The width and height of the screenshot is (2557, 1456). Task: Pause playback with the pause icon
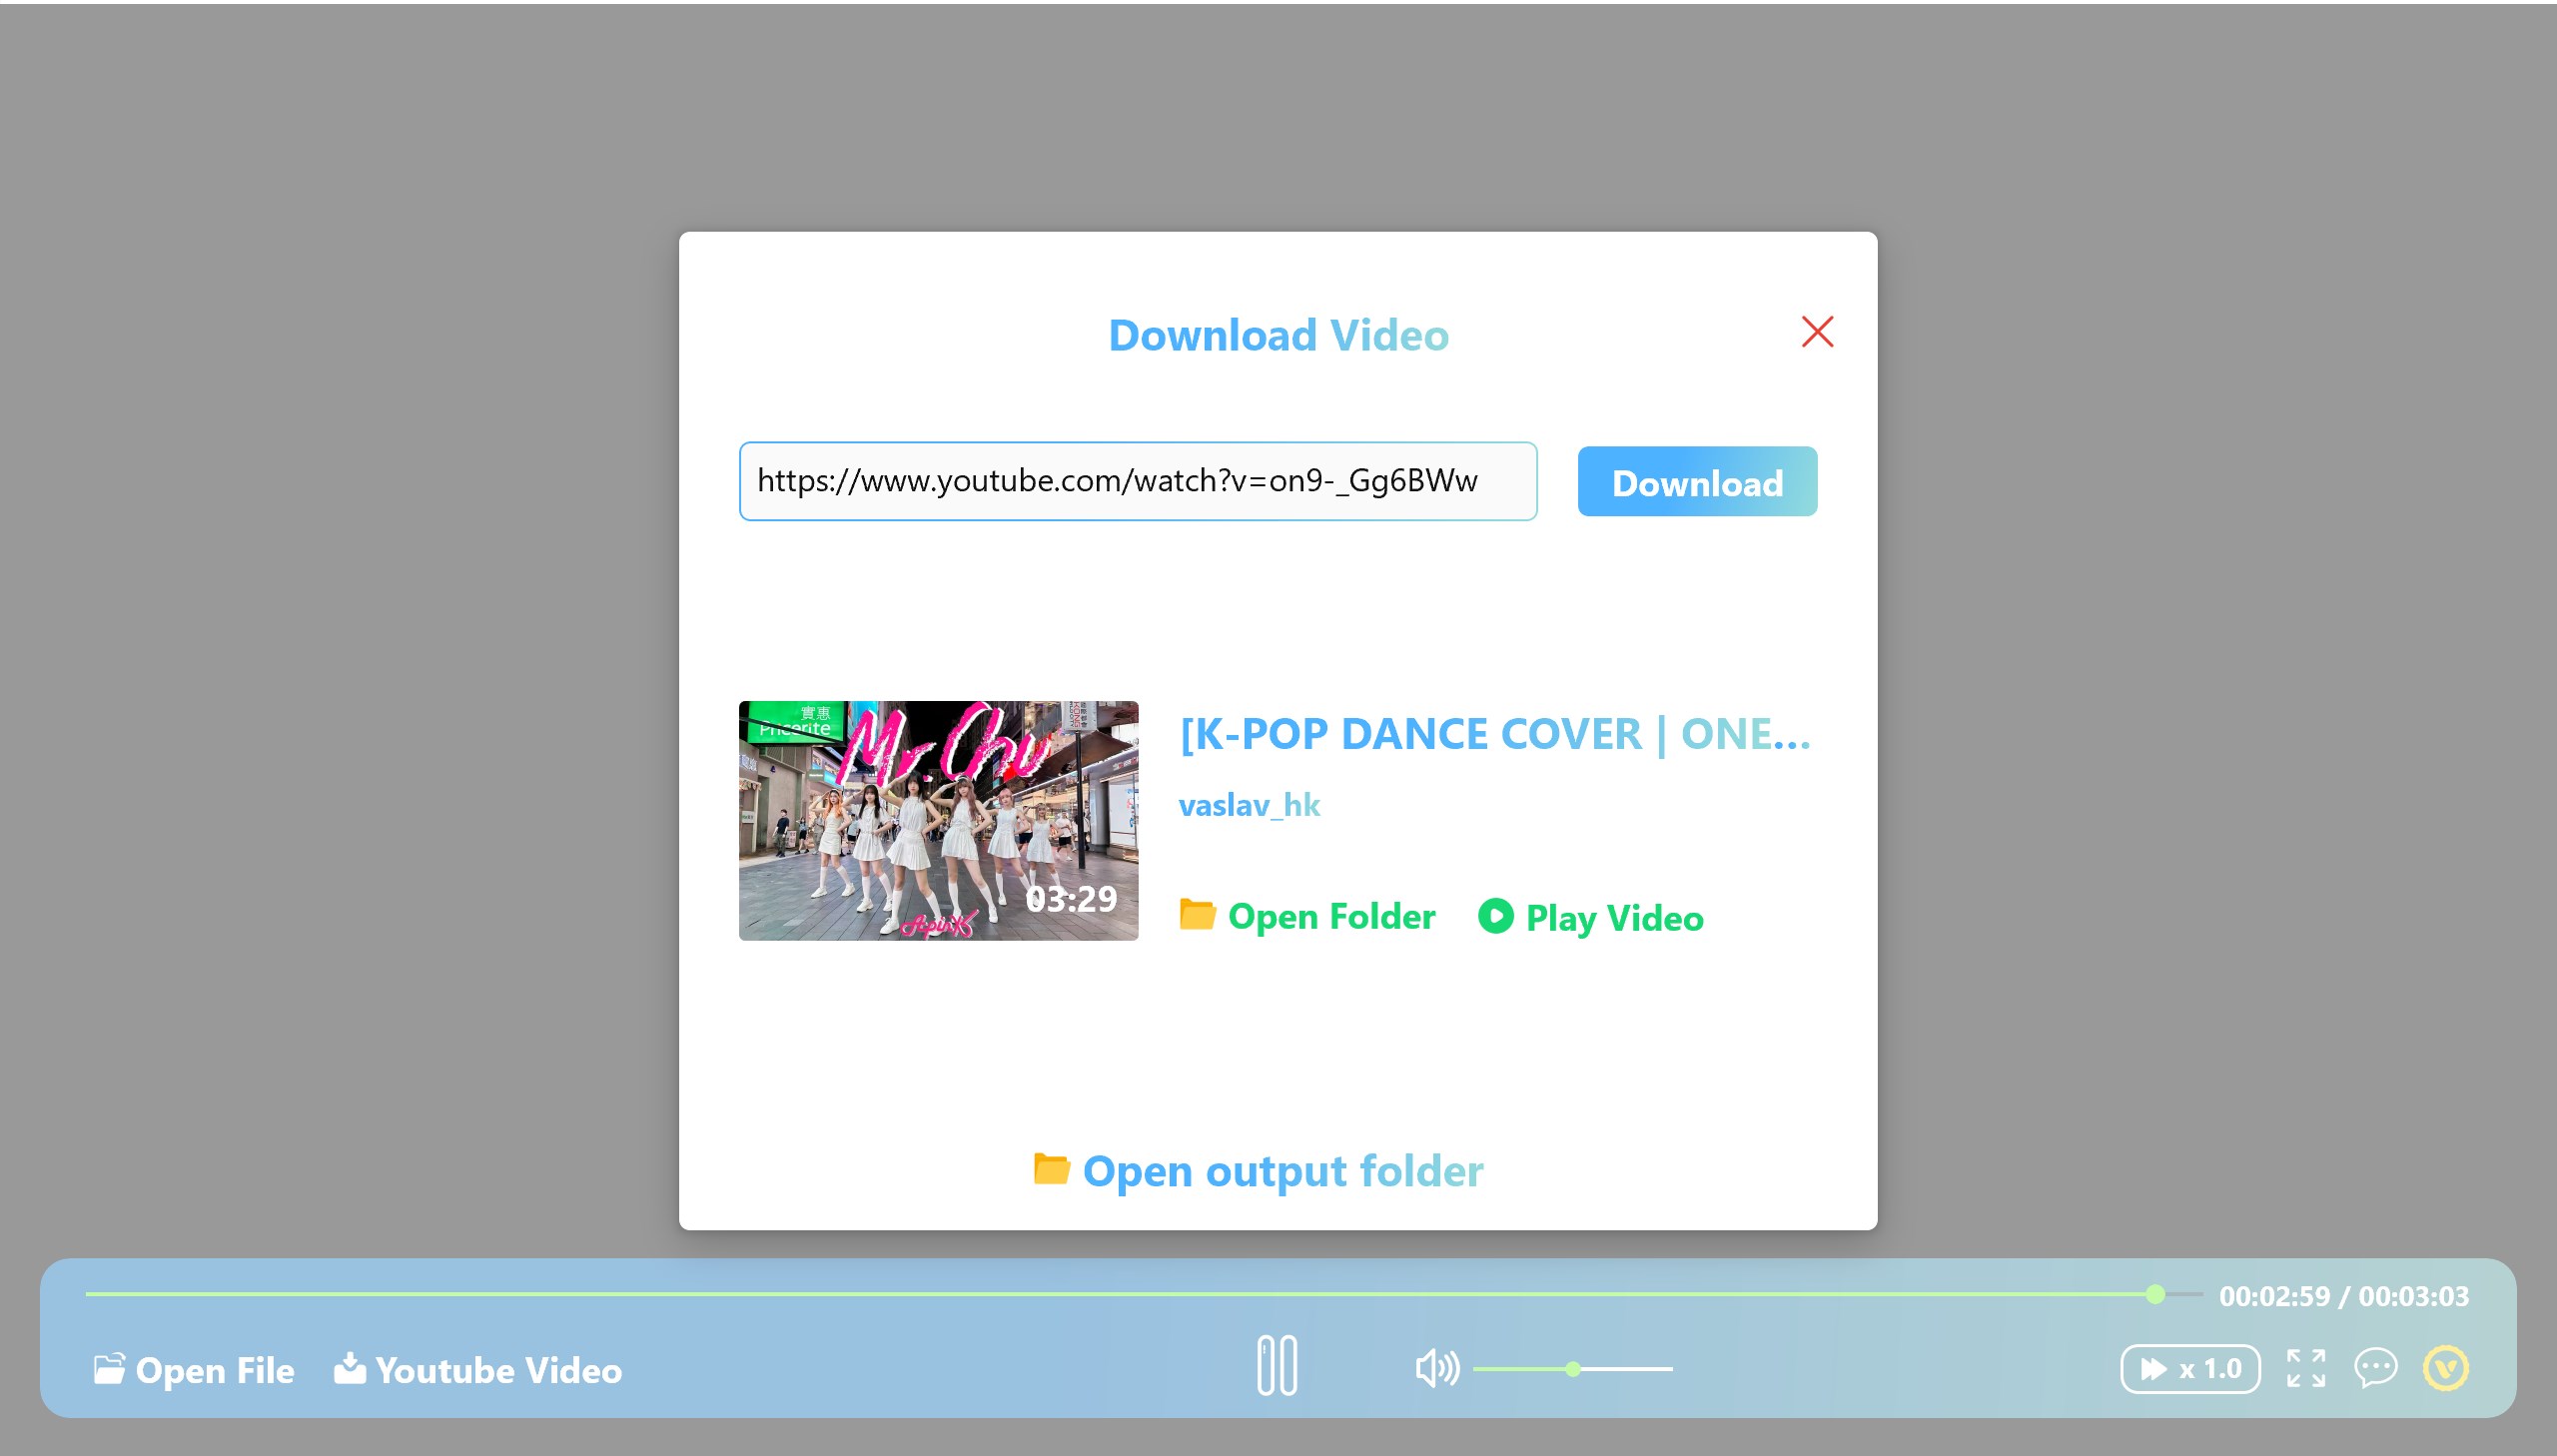coord(1276,1365)
